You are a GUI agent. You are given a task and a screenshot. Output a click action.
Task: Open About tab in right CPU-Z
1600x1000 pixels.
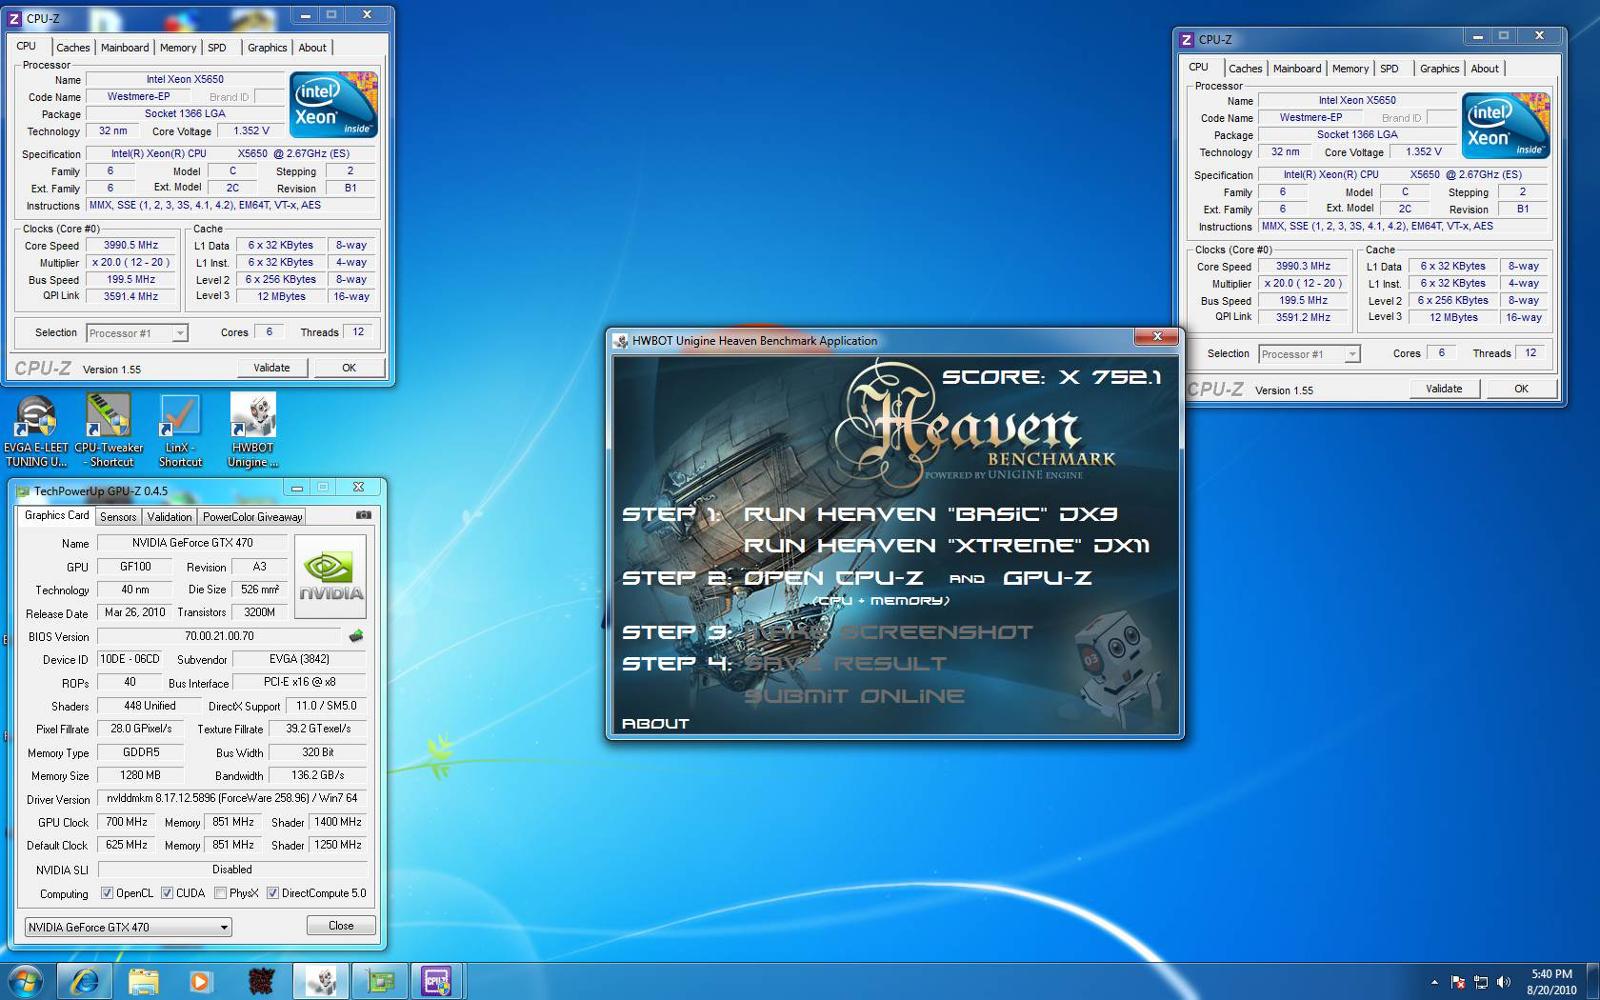point(1485,68)
